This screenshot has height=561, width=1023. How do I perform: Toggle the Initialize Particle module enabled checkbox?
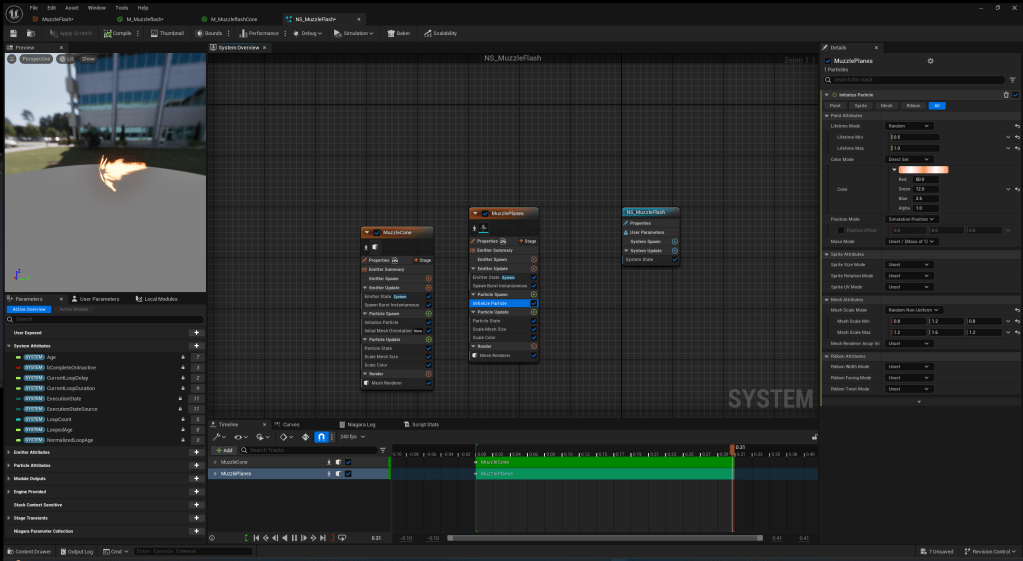coord(1016,95)
